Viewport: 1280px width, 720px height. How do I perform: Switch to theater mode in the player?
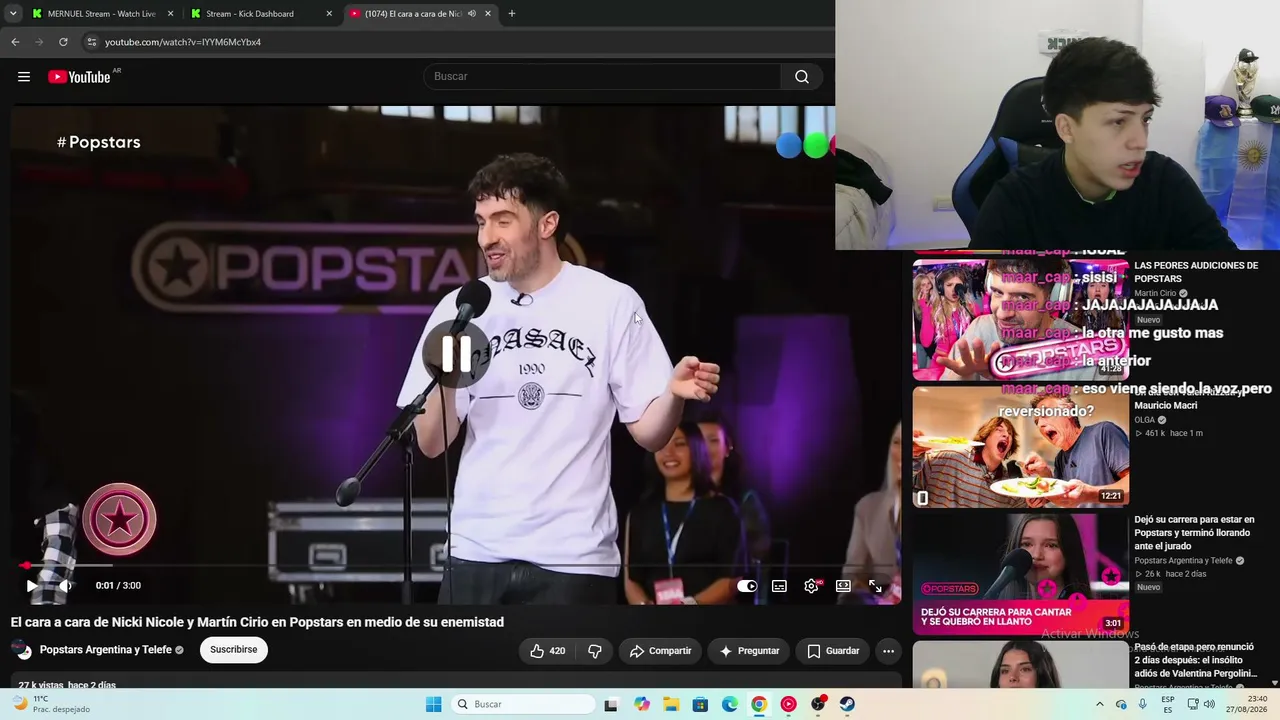tap(843, 586)
